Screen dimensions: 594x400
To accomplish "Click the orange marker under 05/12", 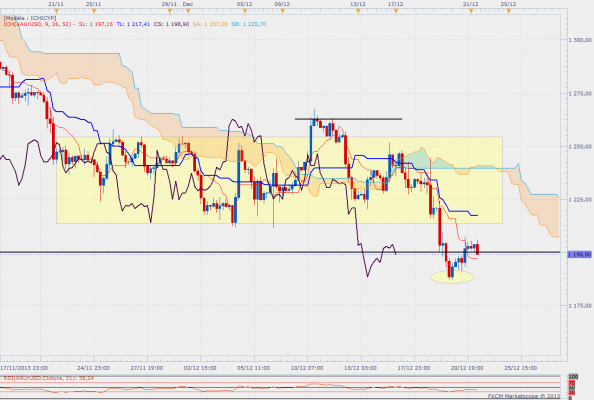I will (x=245, y=11).
